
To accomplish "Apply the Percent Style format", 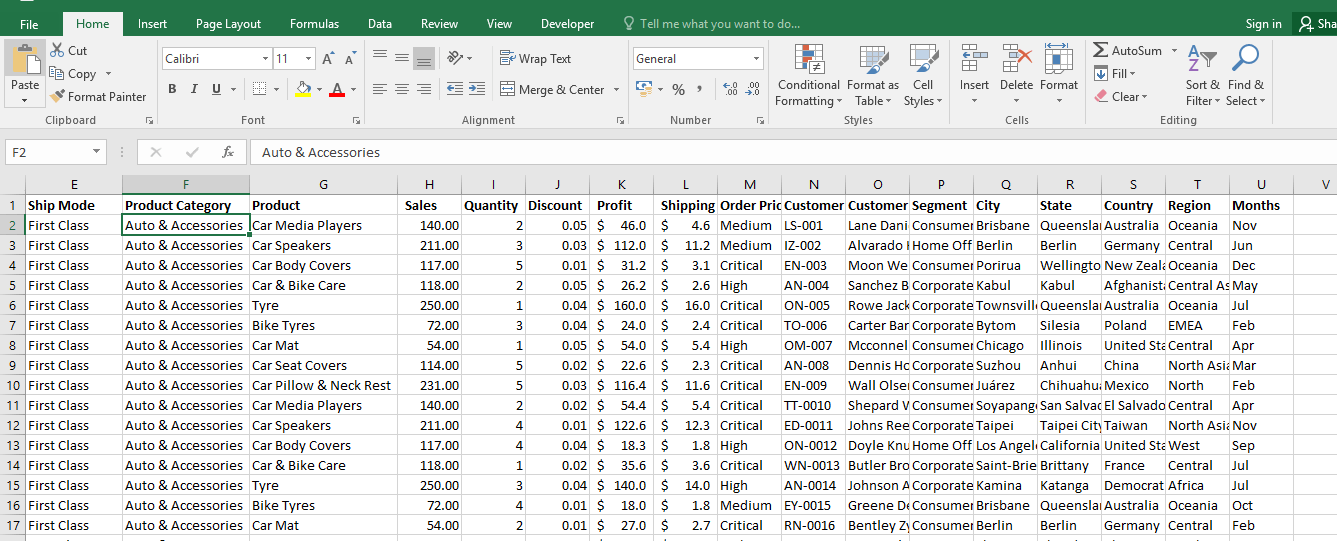I will point(678,90).
